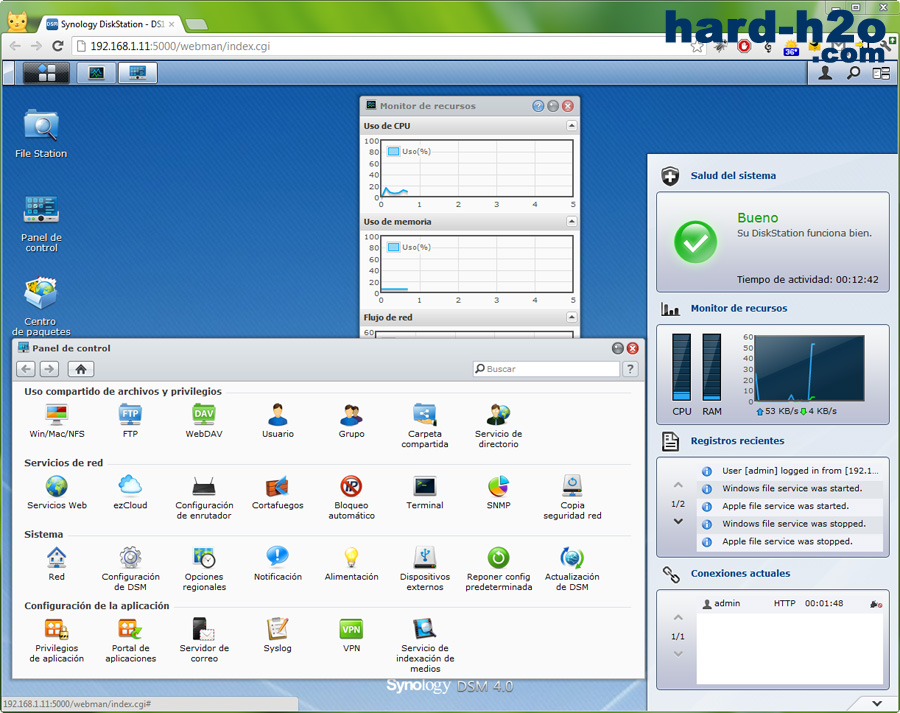Open Dispositivos externos
900x713 pixels.
coord(425,568)
